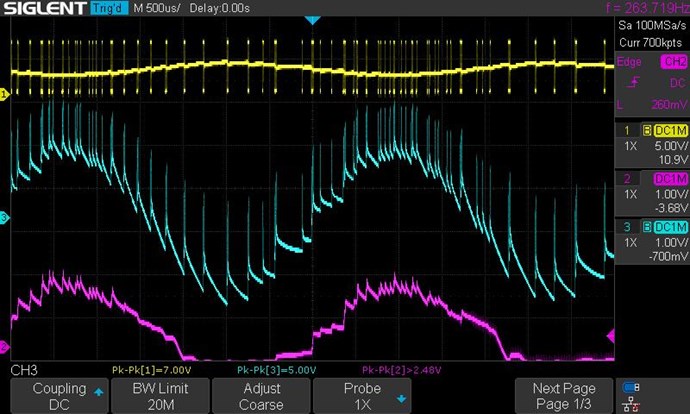Open the Probe 1X dropdown
690x414 pixels.
pos(362,396)
